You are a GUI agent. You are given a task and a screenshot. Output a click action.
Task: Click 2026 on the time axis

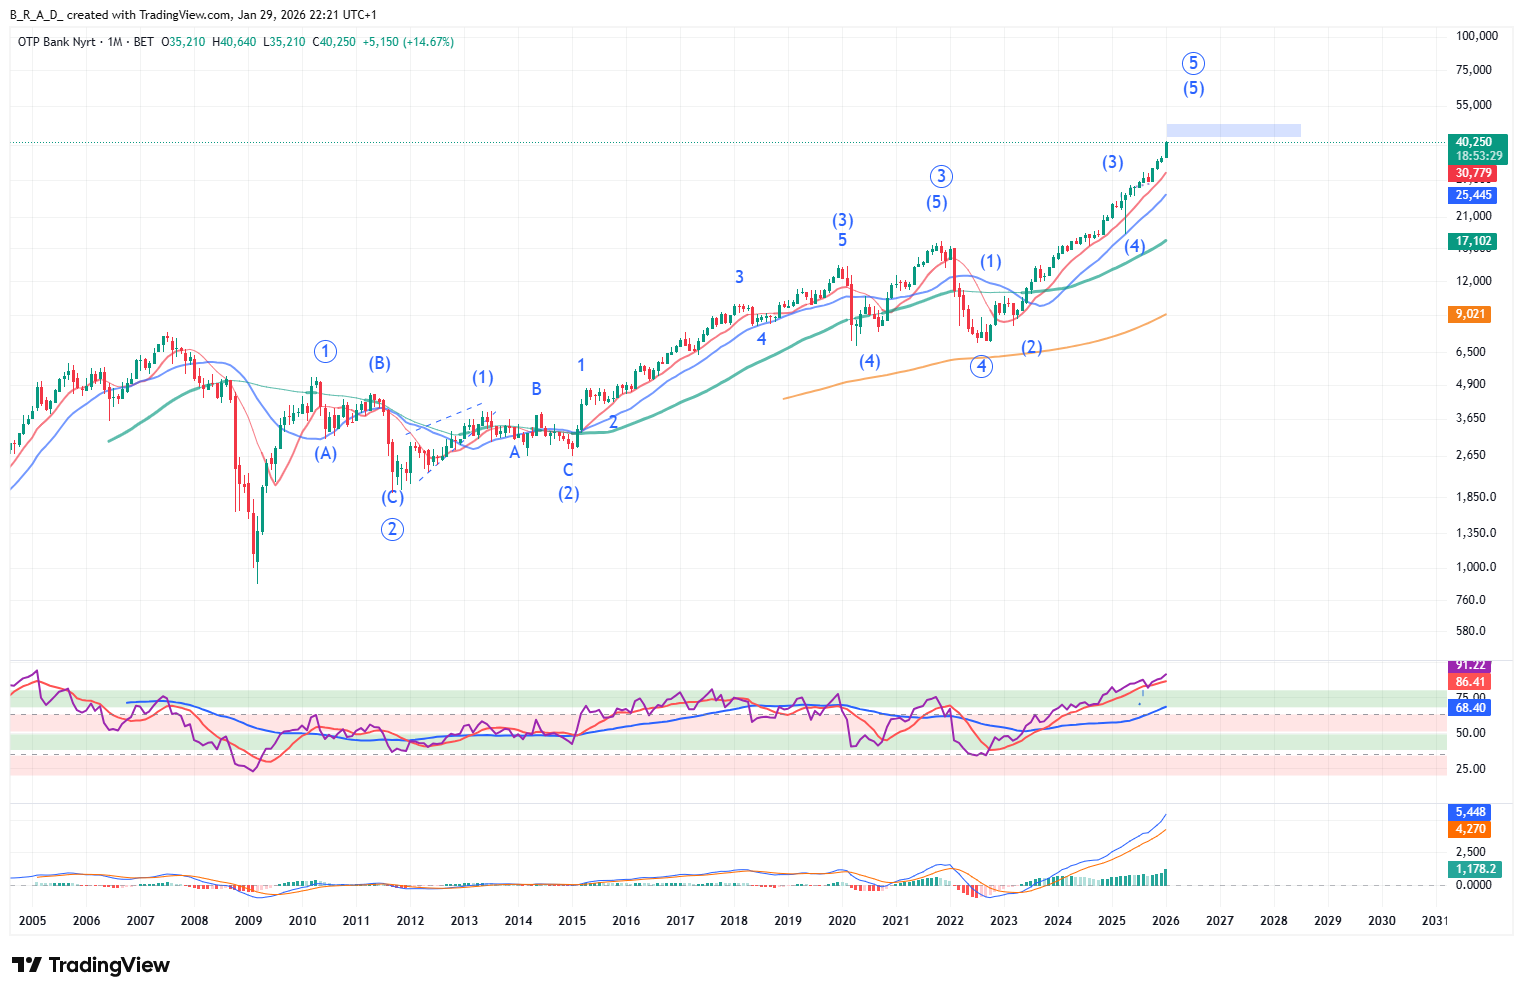tap(1165, 921)
